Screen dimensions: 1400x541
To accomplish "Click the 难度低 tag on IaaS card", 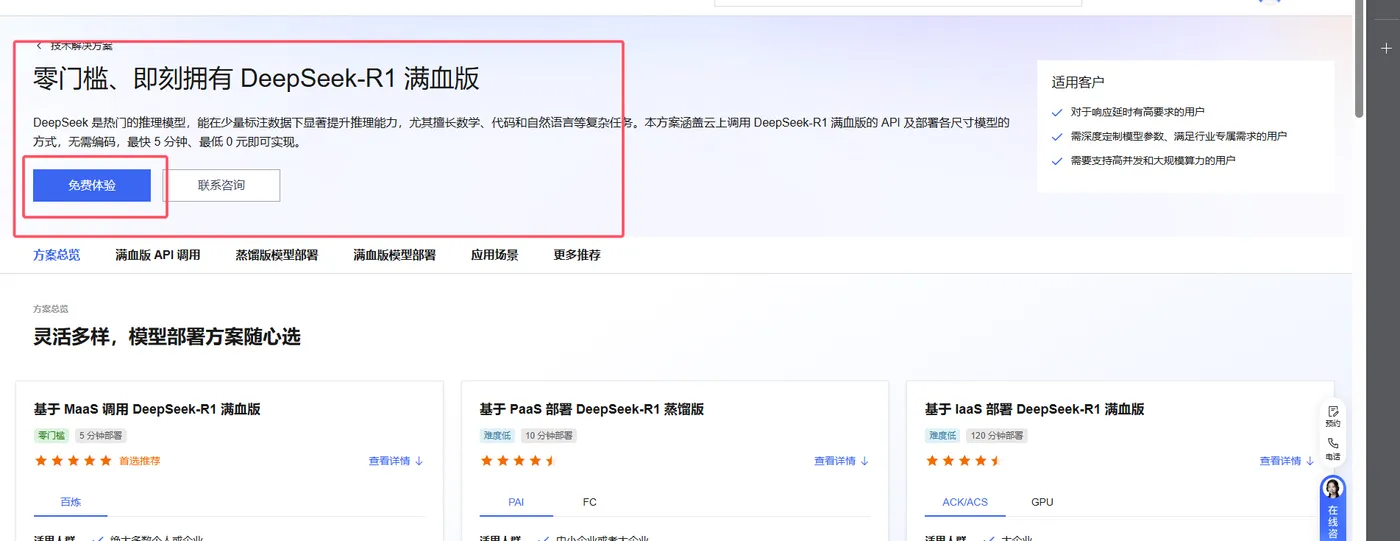I will click(943, 436).
